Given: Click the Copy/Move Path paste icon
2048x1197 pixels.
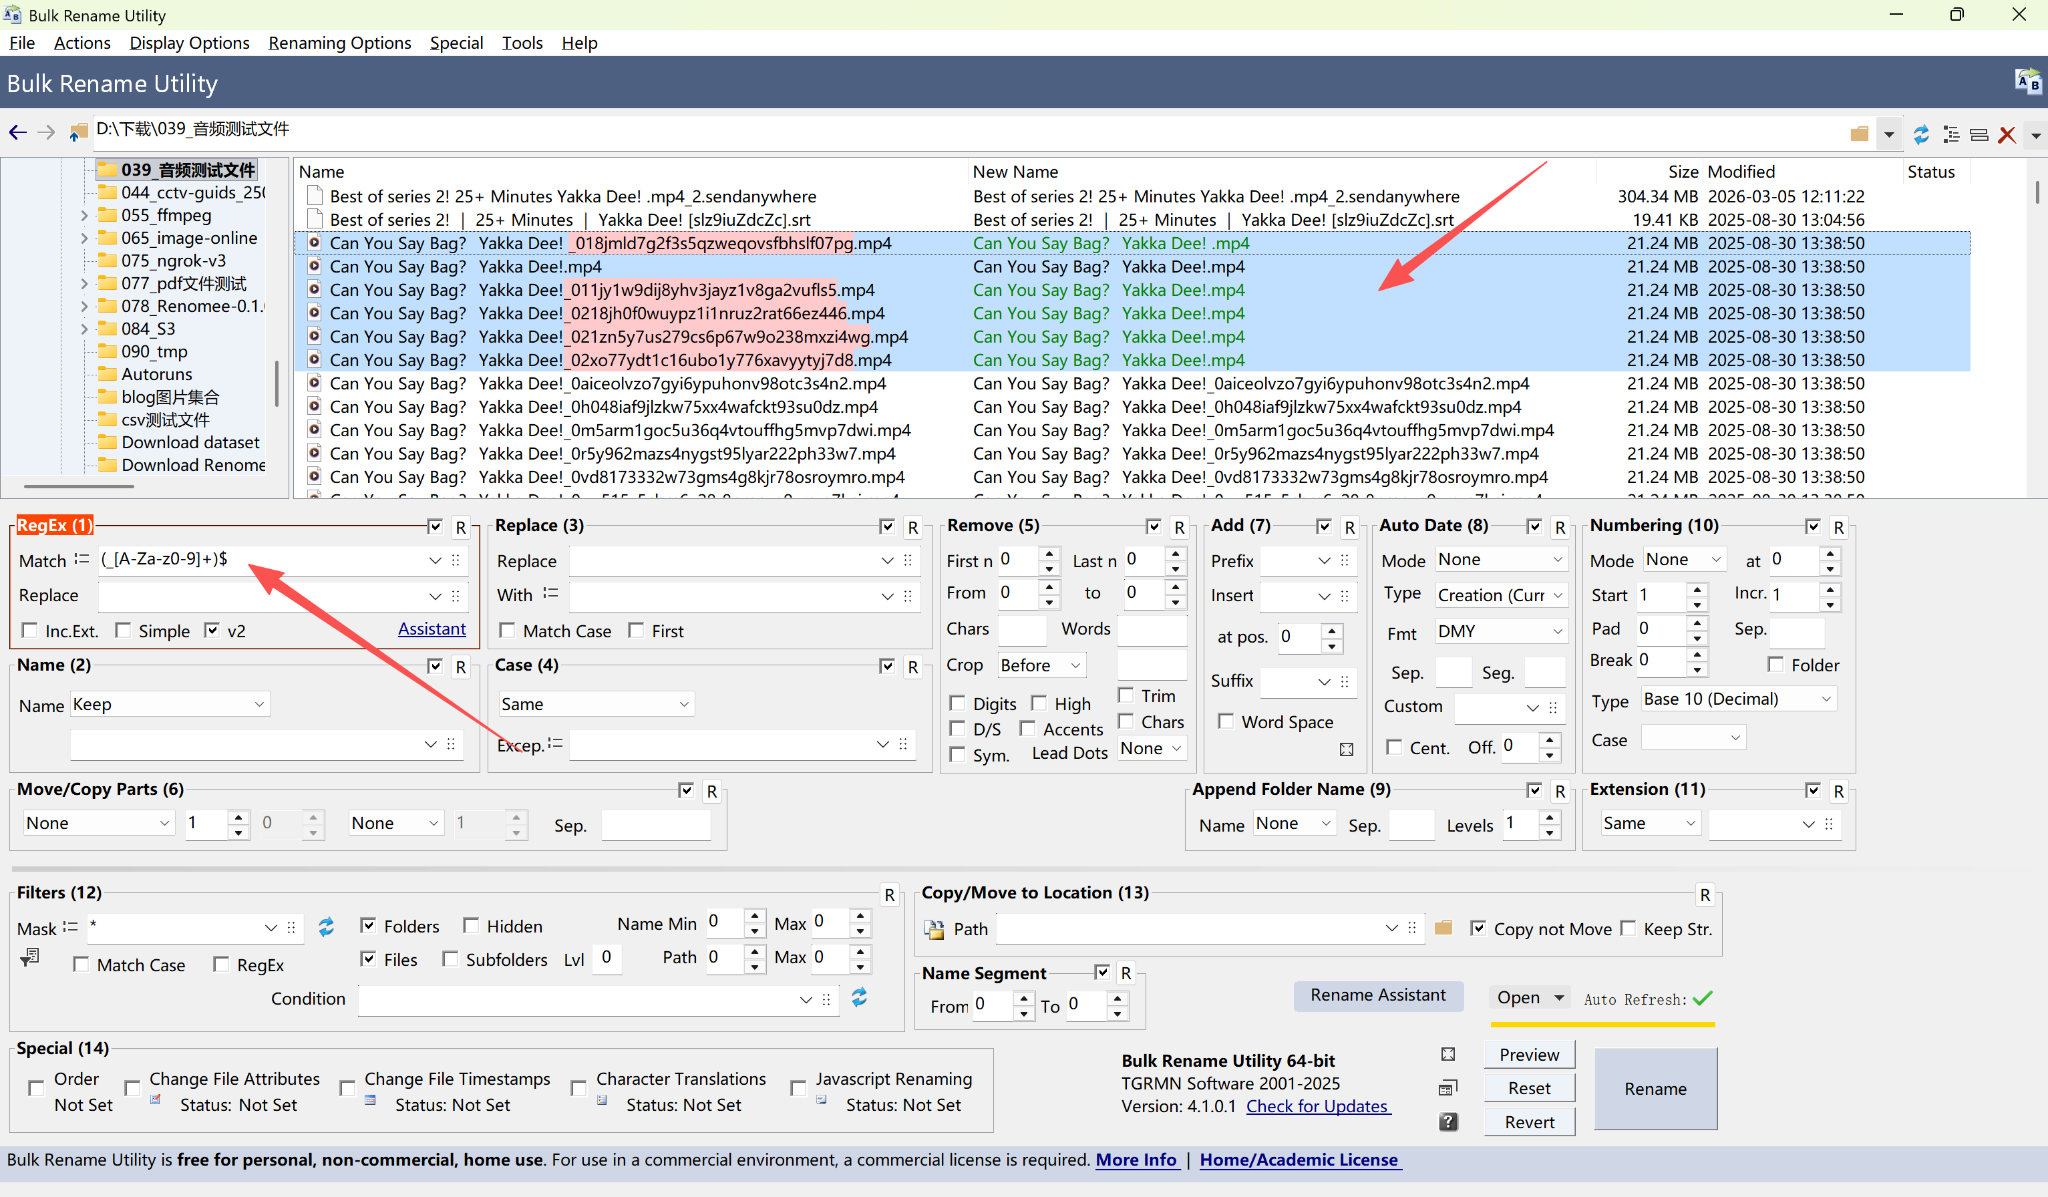Looking at the screenshot, I should tap(934, 929).
